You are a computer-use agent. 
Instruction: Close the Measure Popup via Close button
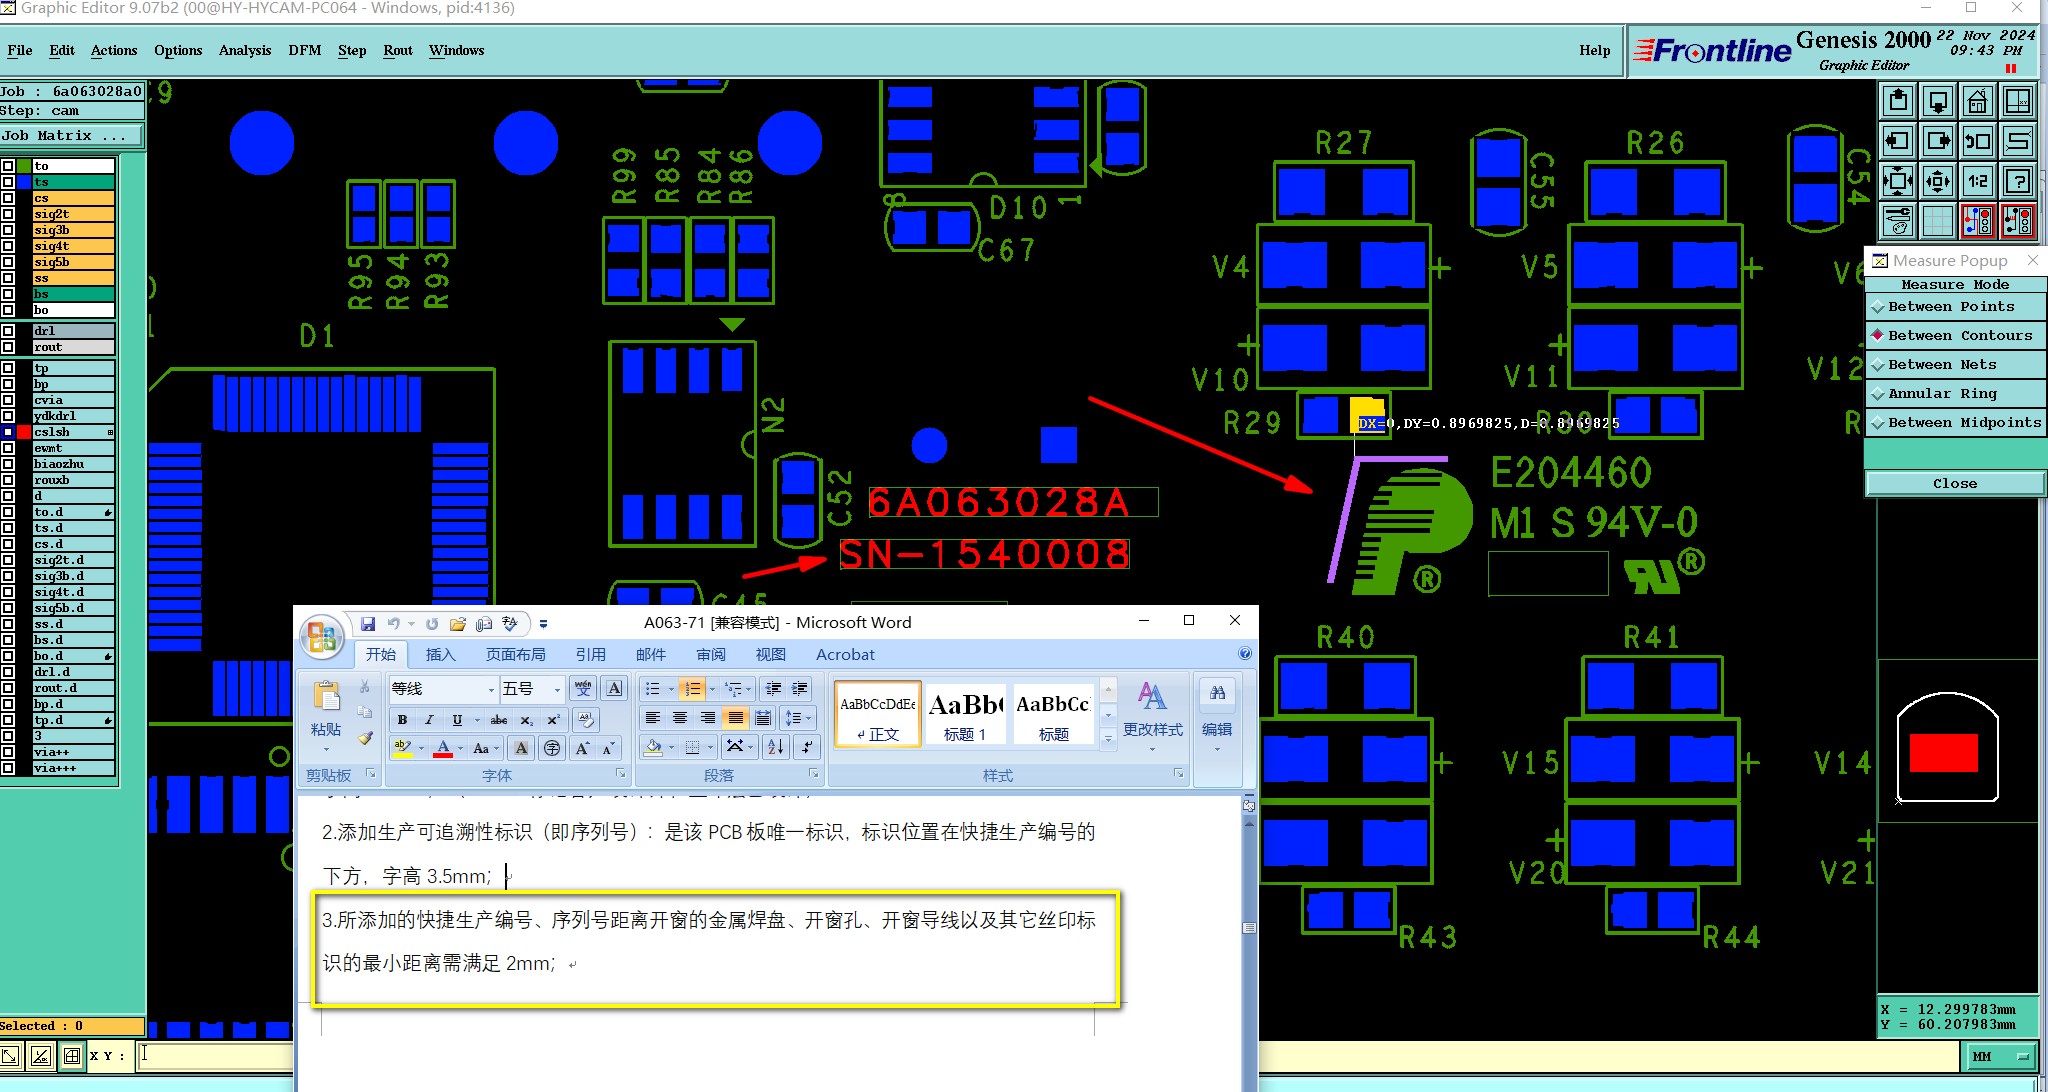(1955, 484)
